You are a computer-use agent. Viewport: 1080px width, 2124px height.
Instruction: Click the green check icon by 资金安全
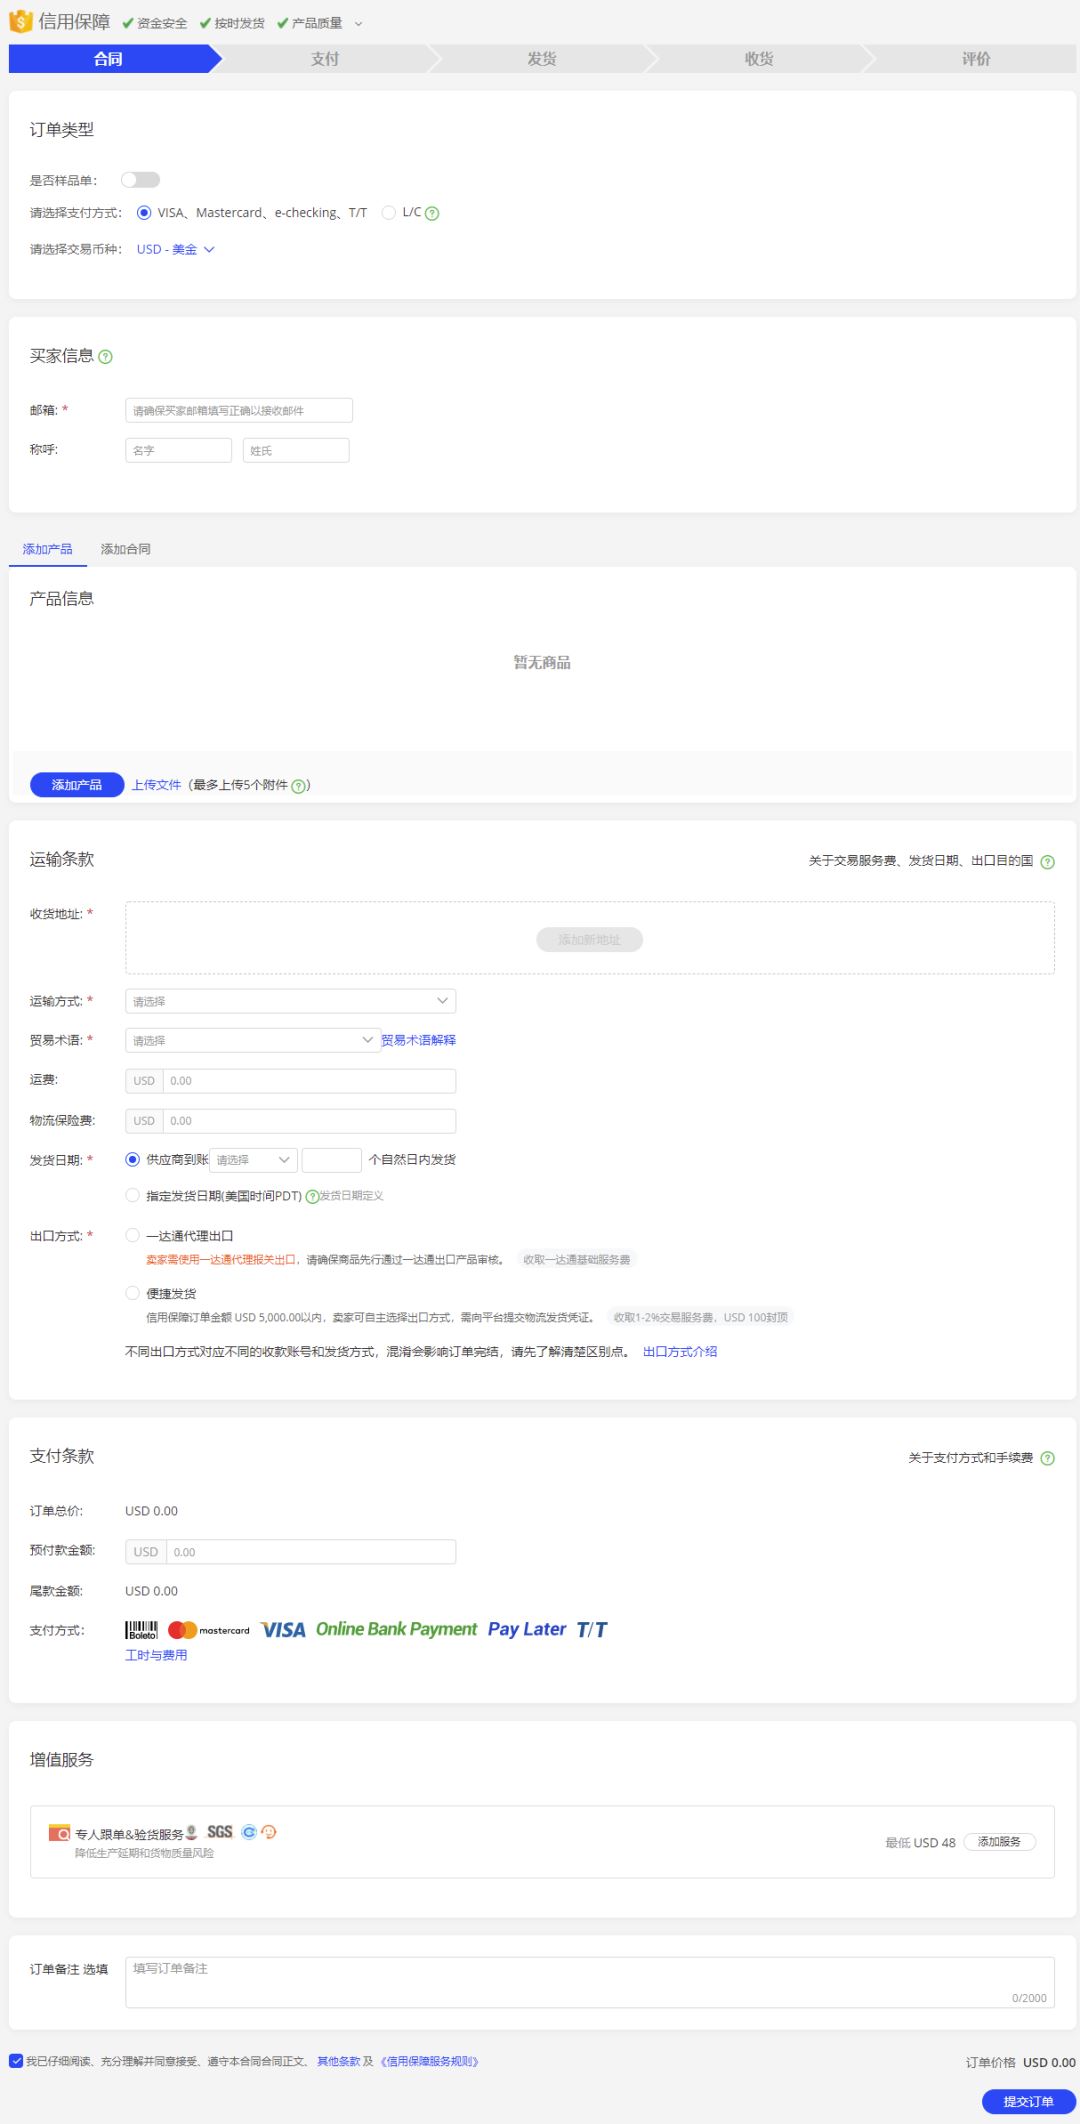128,23
